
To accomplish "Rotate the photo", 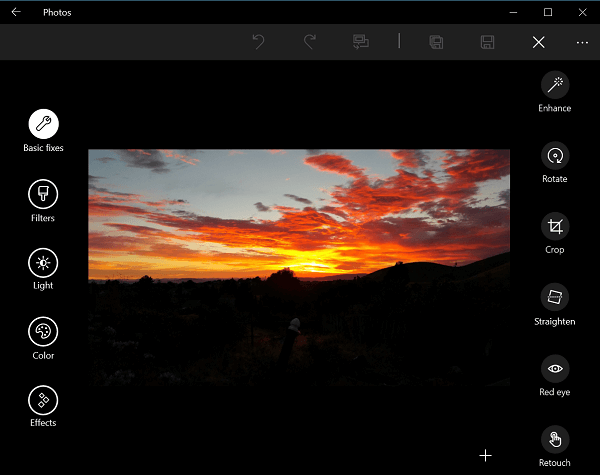I will (x=555, y=156).
